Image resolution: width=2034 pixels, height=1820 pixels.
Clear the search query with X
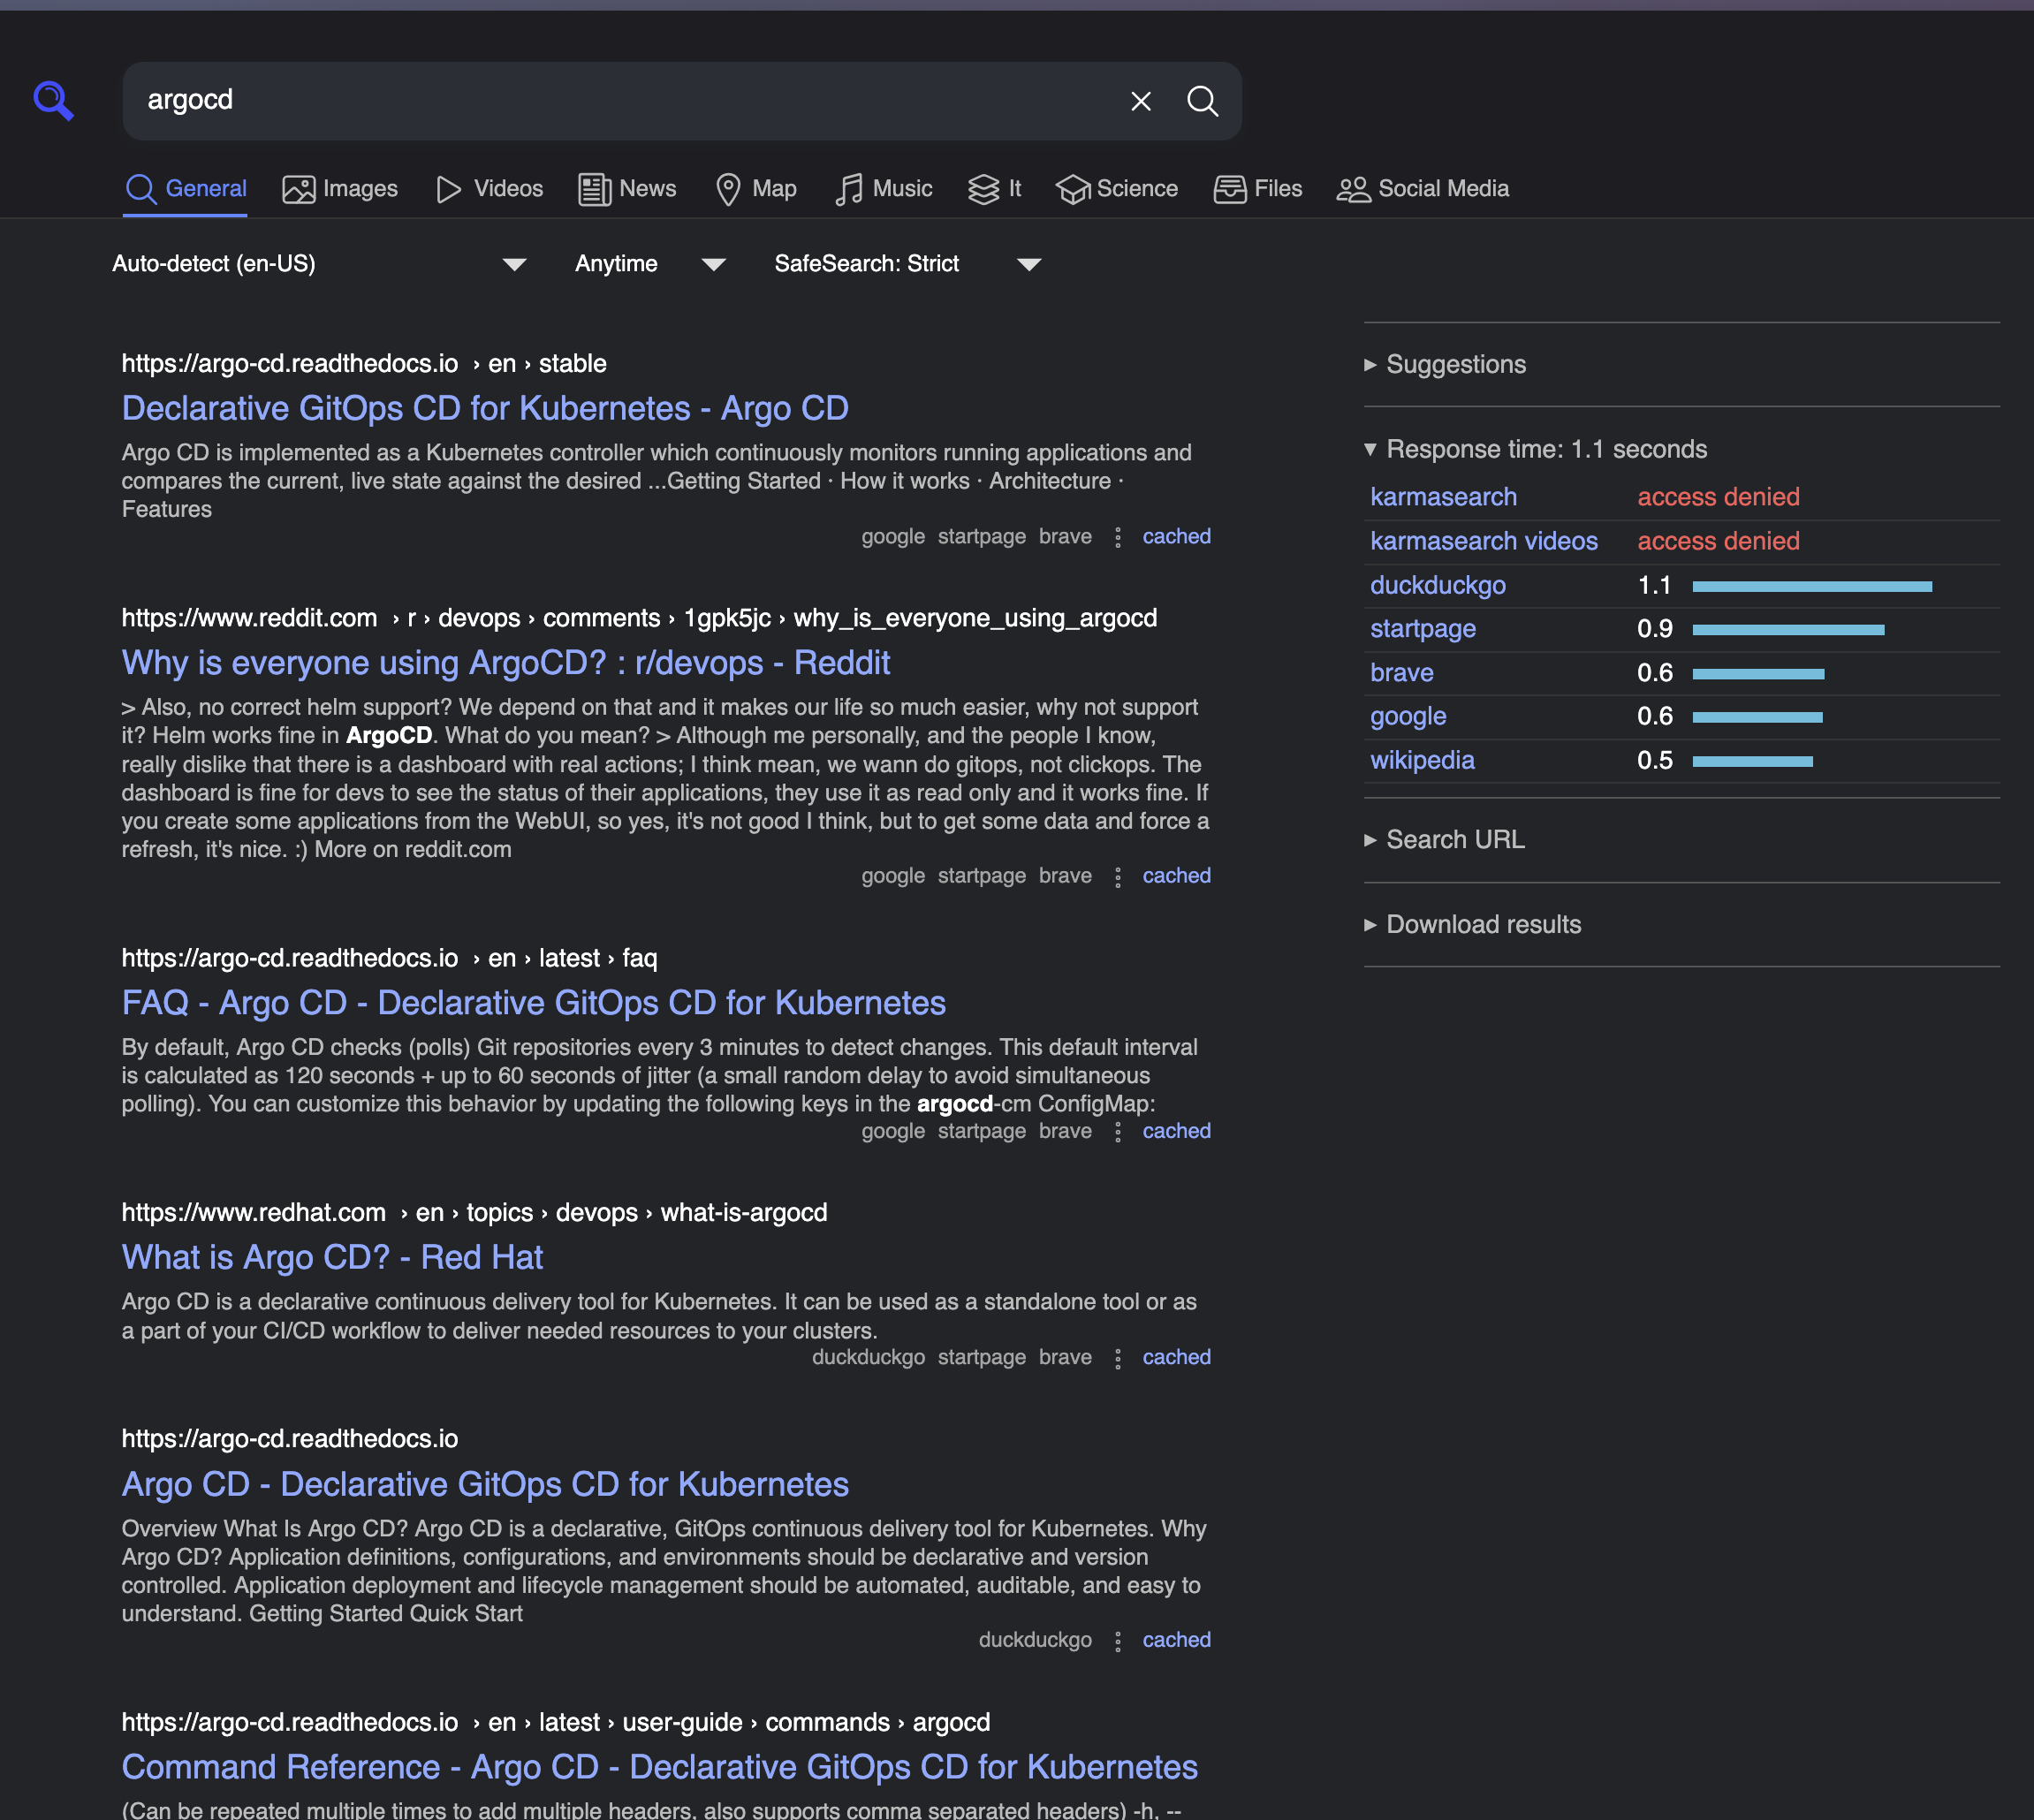pyautogui.click(x=1140, y=101)
